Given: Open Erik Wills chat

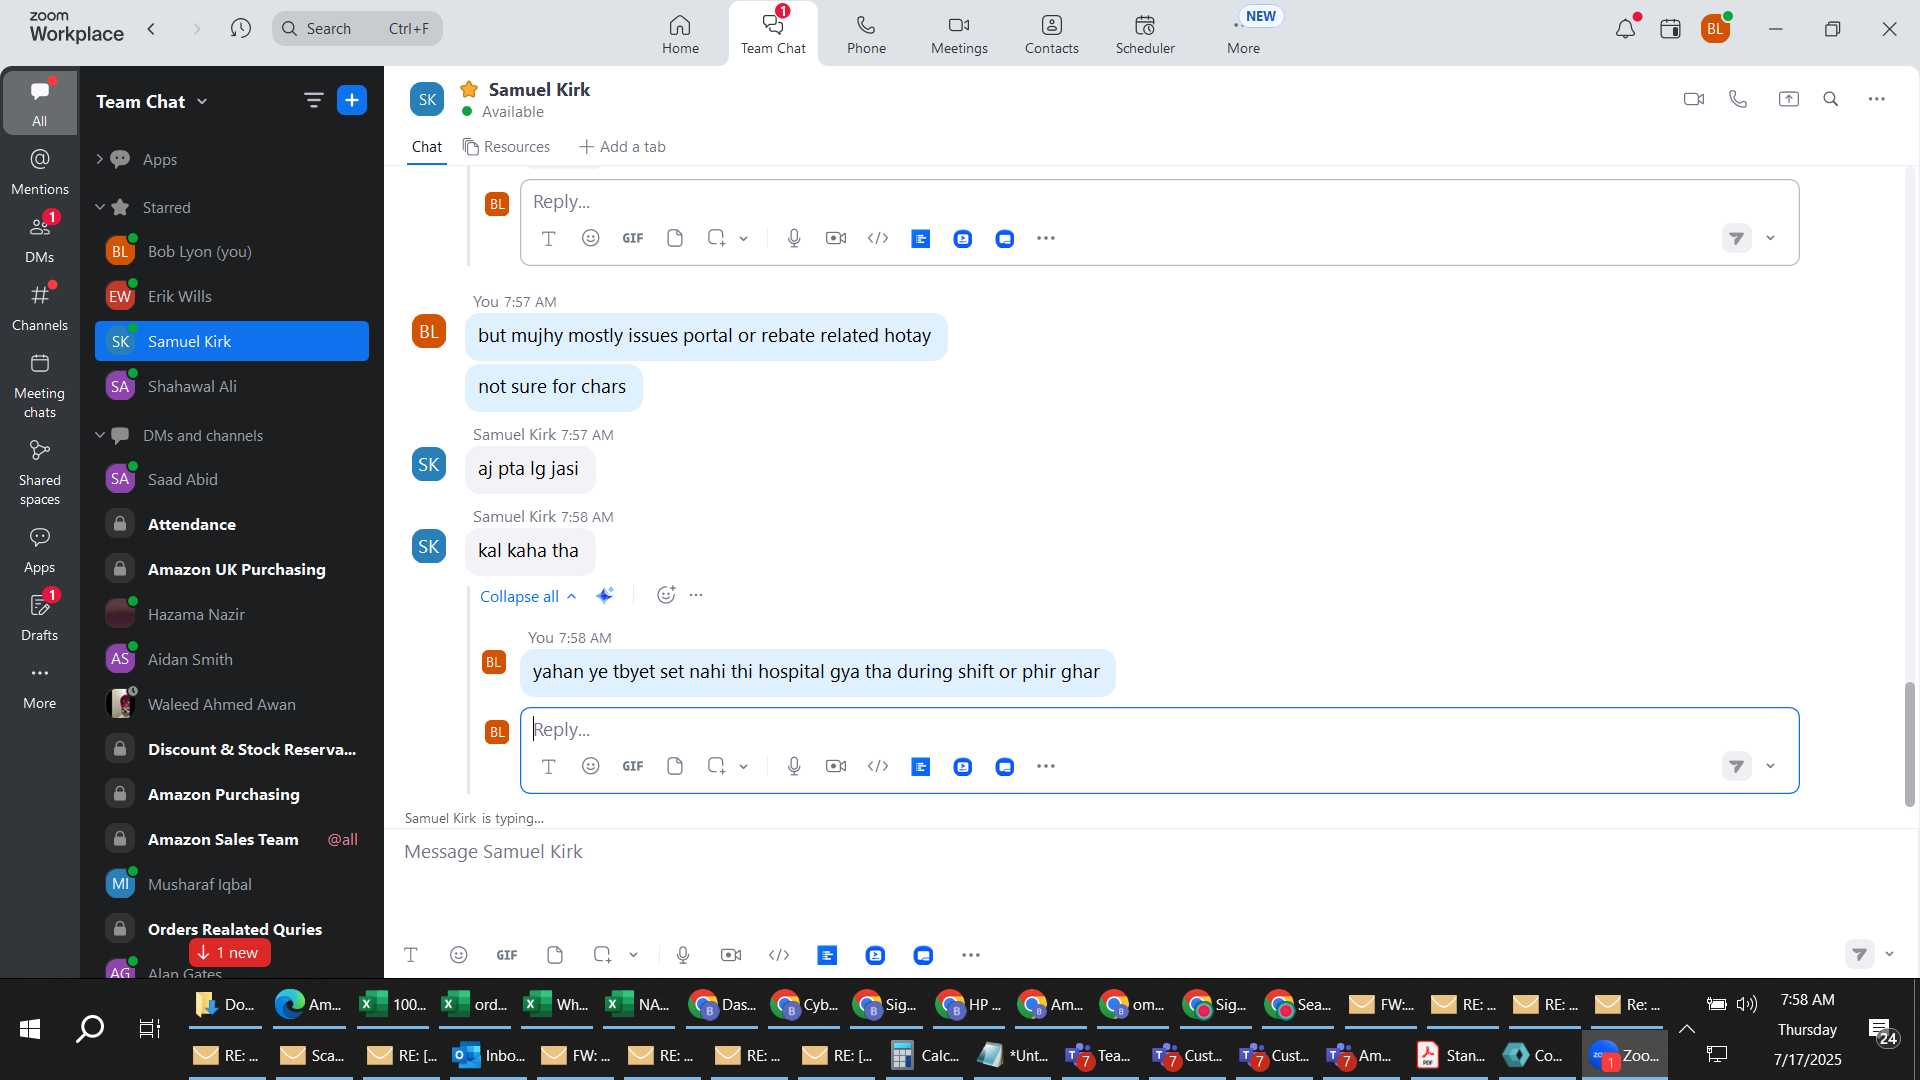Looking at the screenshot, I should [x=231, y=296].
